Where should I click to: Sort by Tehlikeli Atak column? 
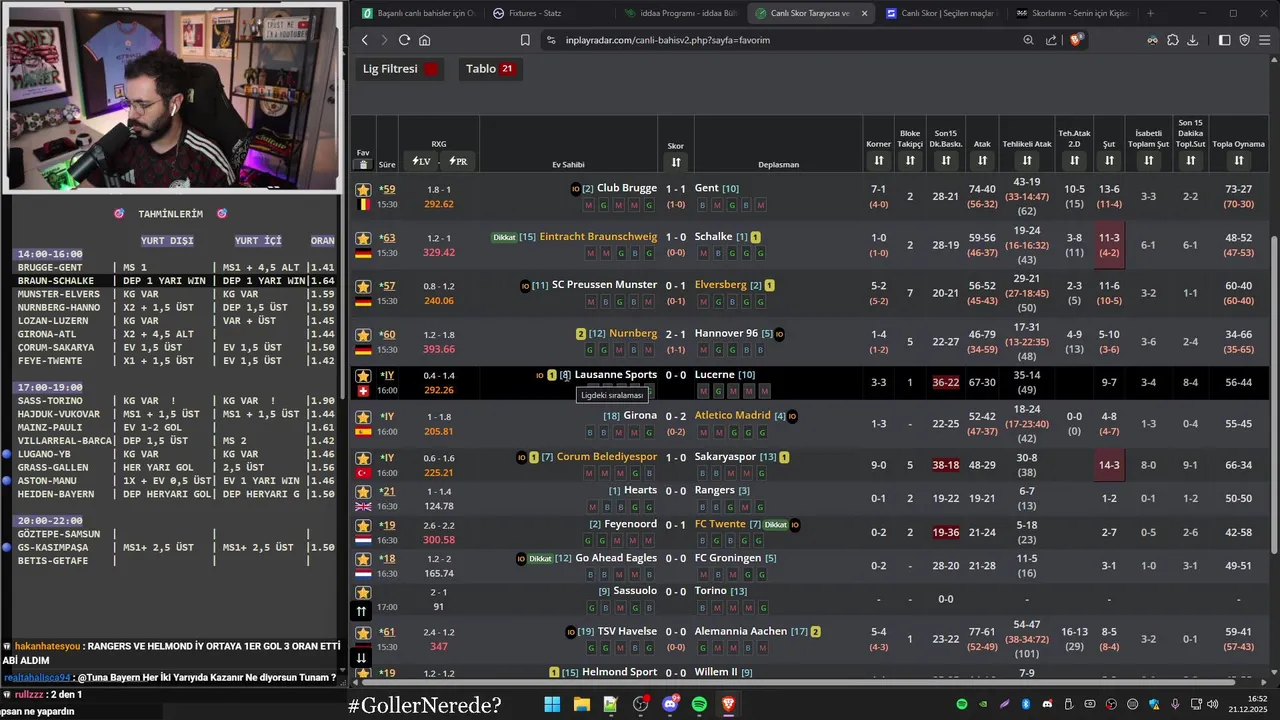click(1027, 161)
